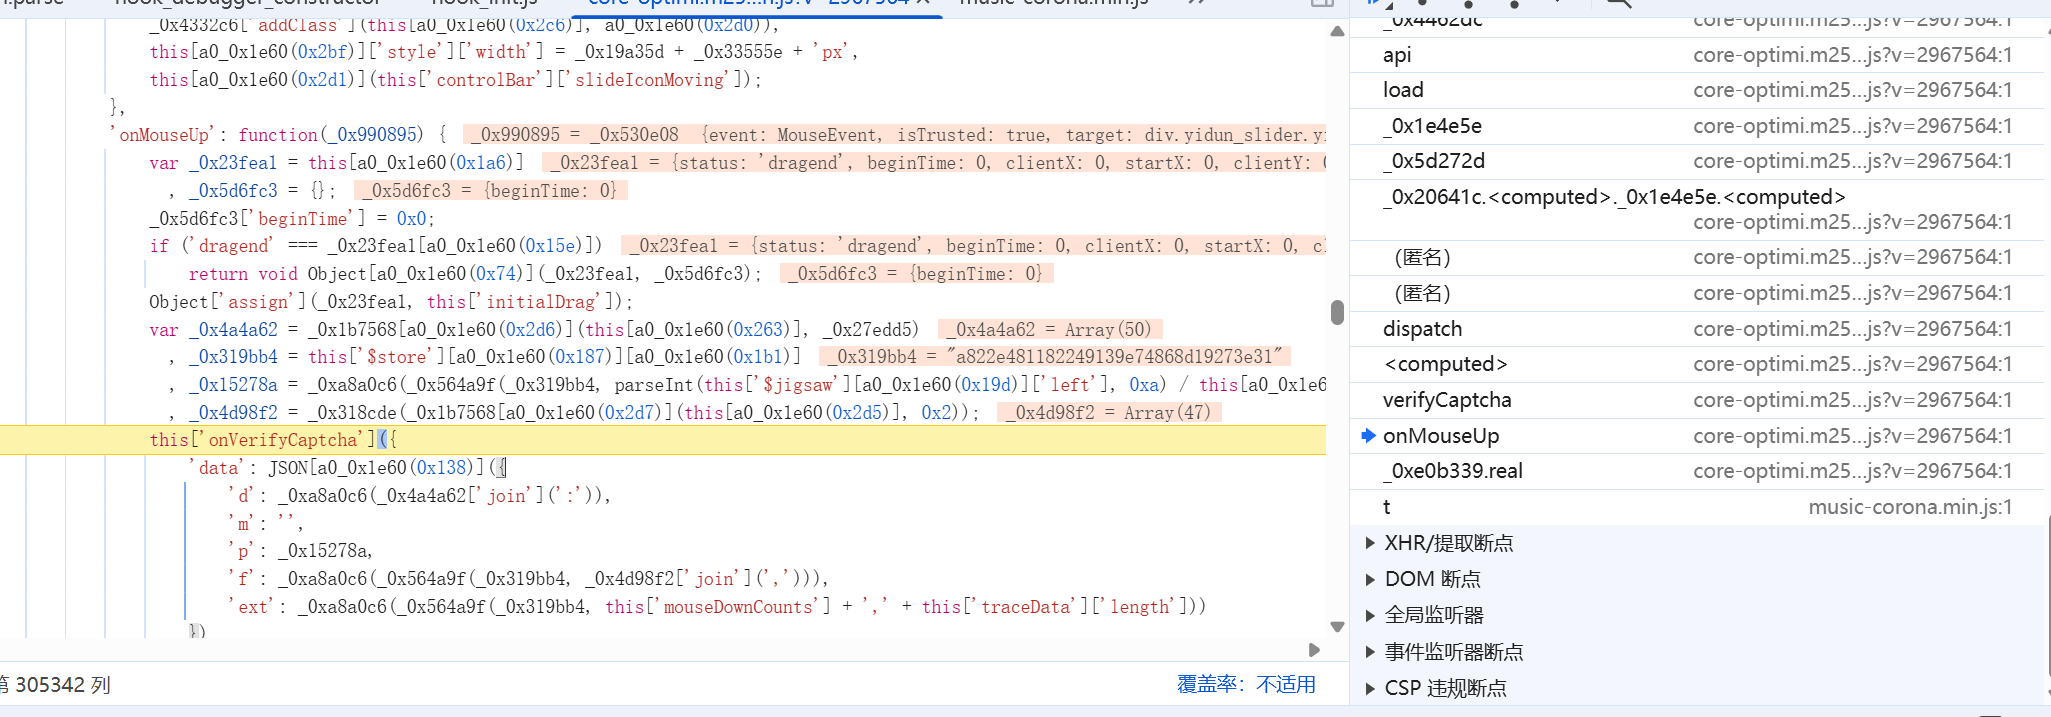
Task: Click the _0x4d98f2 = Array(47) inline value
Action: tap(1109, 413)
